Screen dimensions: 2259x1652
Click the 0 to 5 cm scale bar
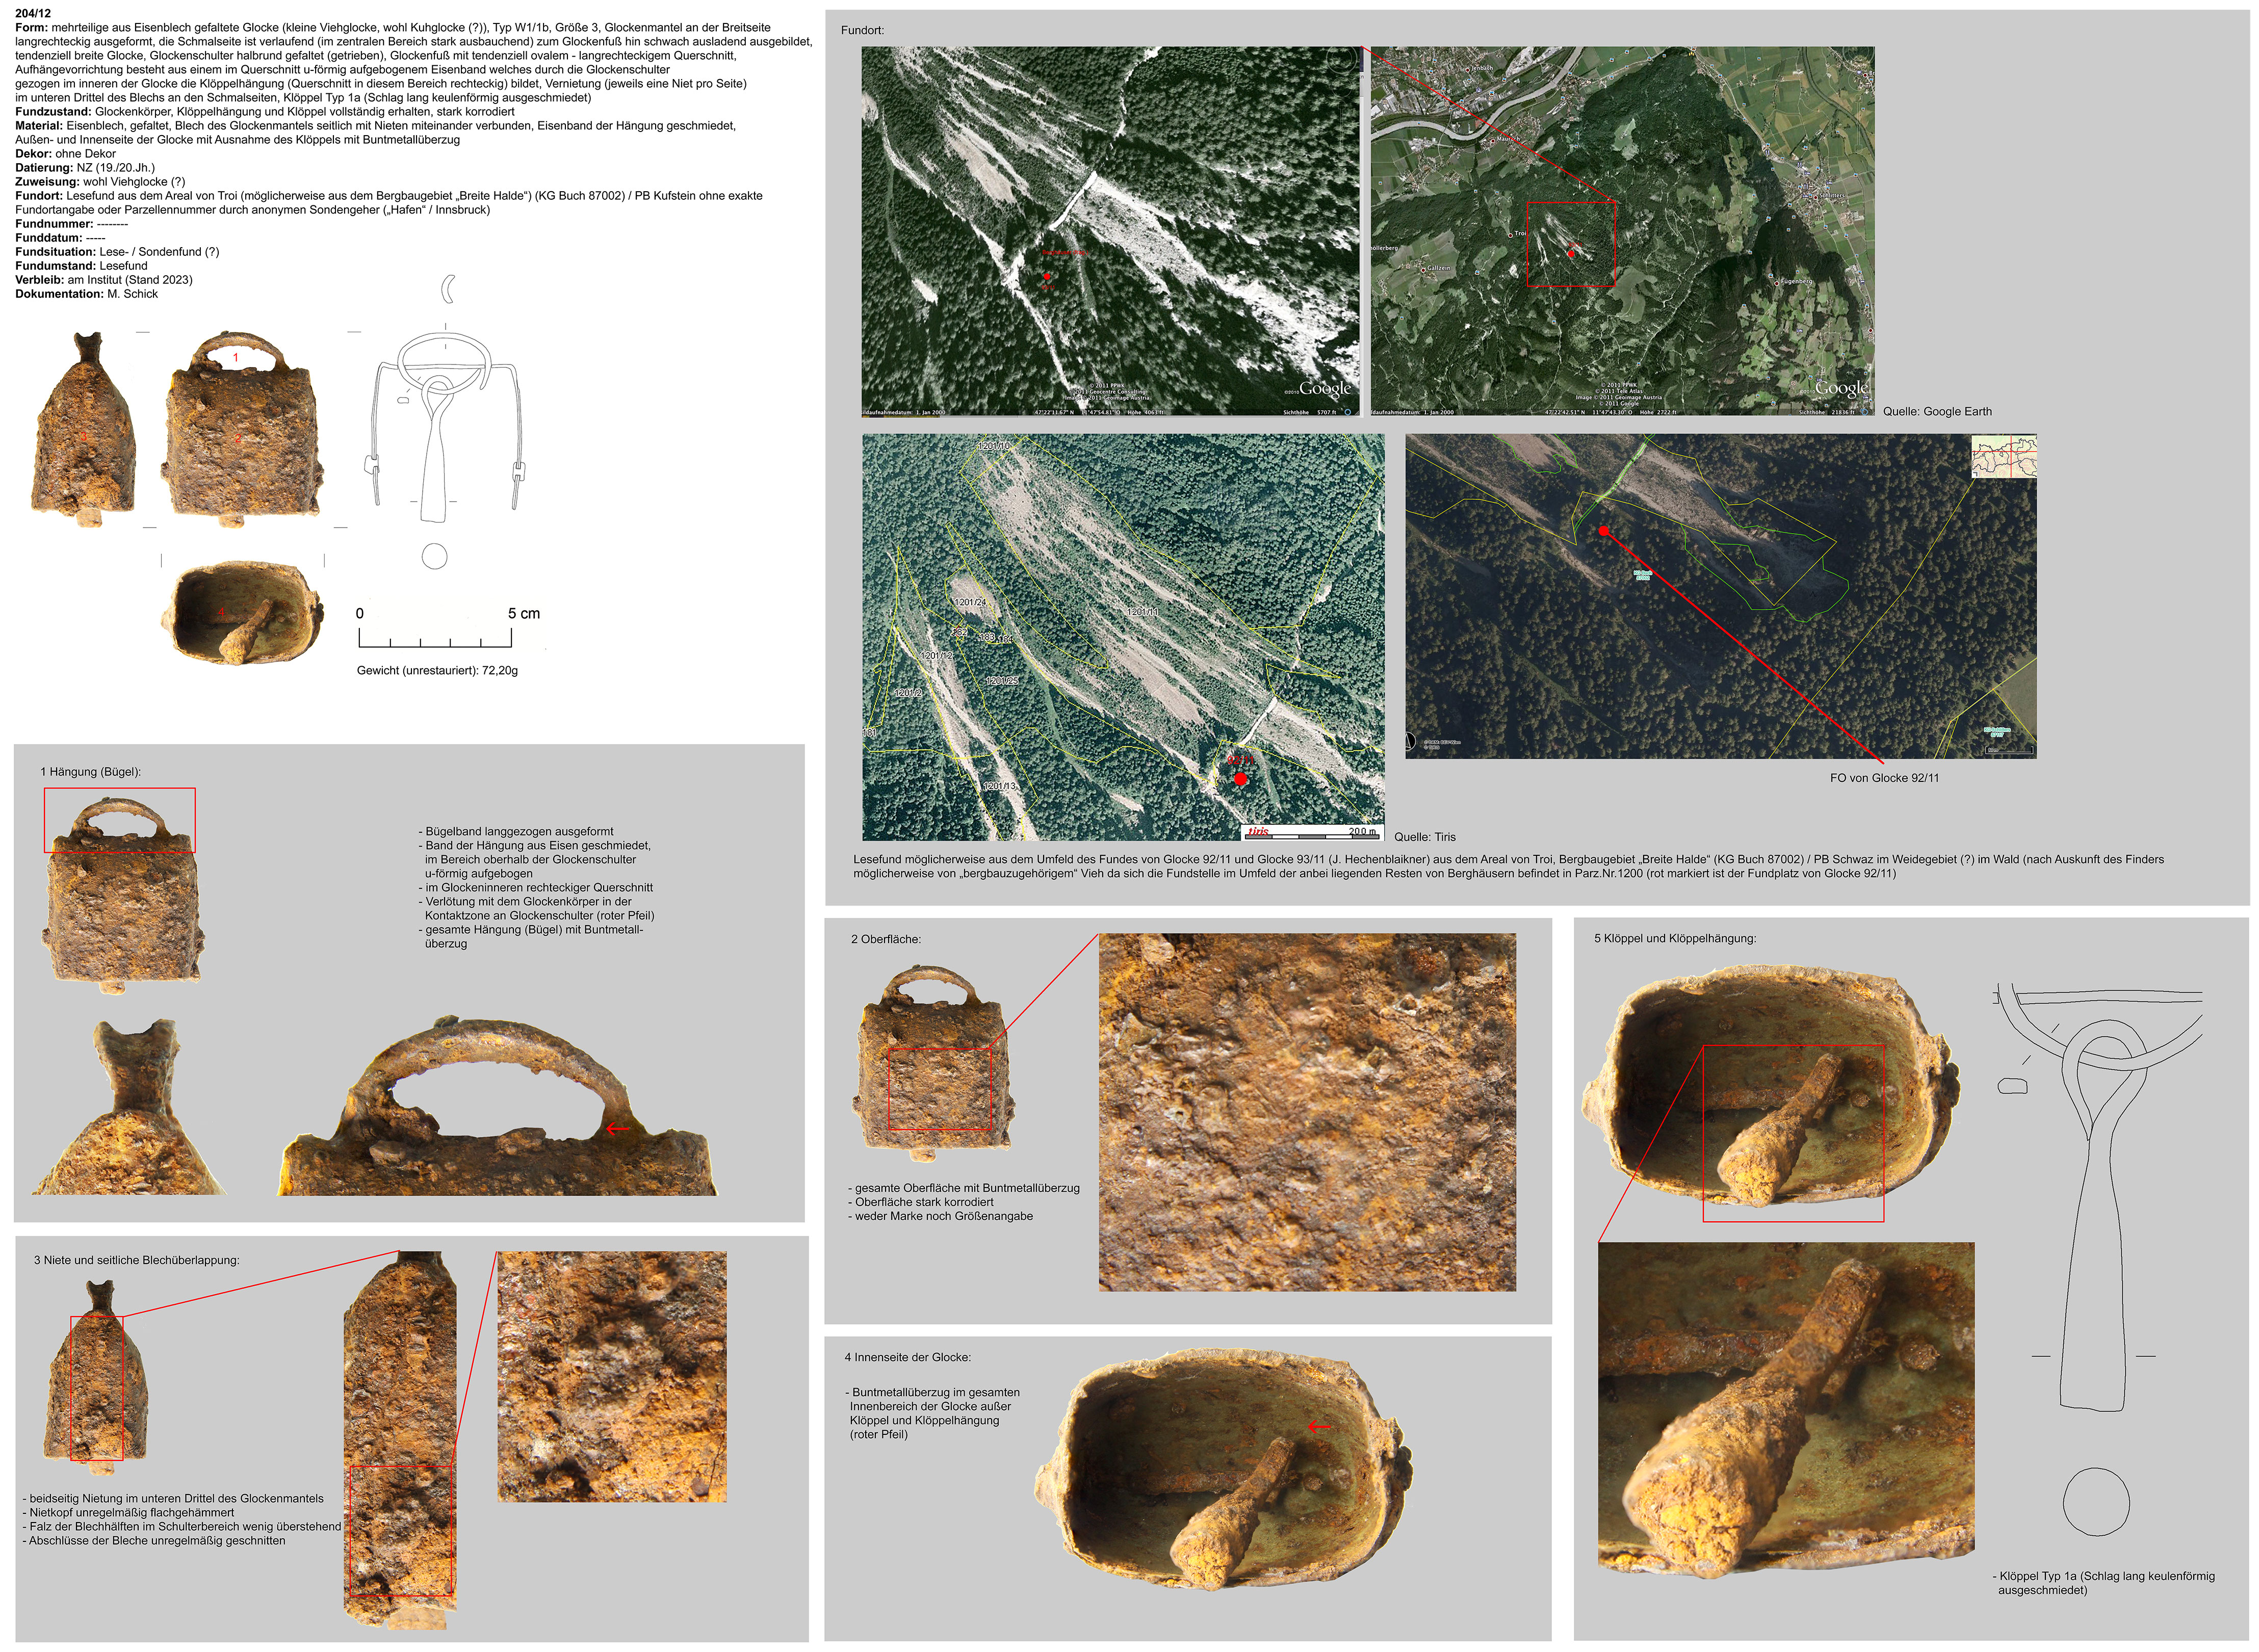point(435,639)
